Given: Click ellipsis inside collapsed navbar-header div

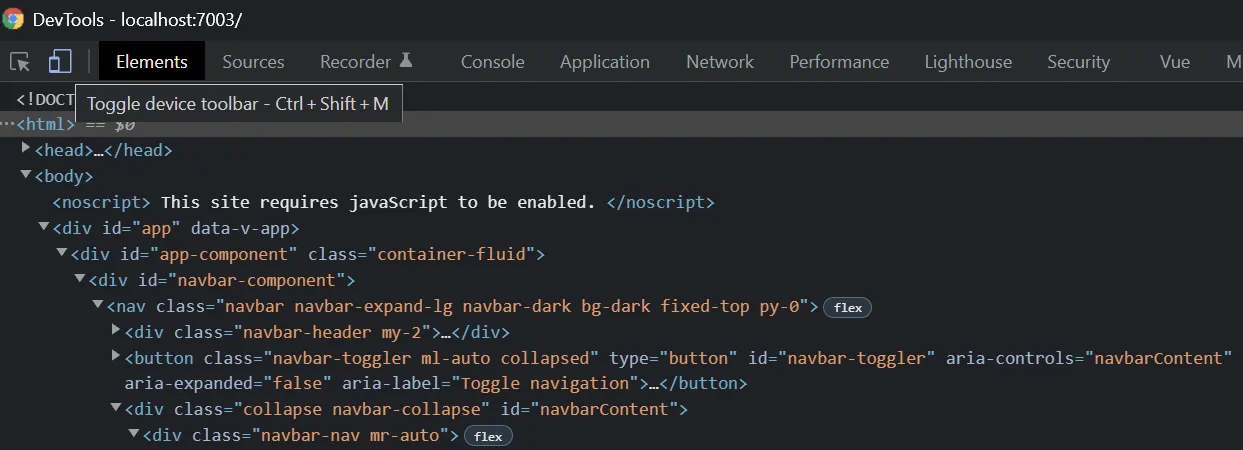Looking at the screenshot, I should [x=447, y=332].
